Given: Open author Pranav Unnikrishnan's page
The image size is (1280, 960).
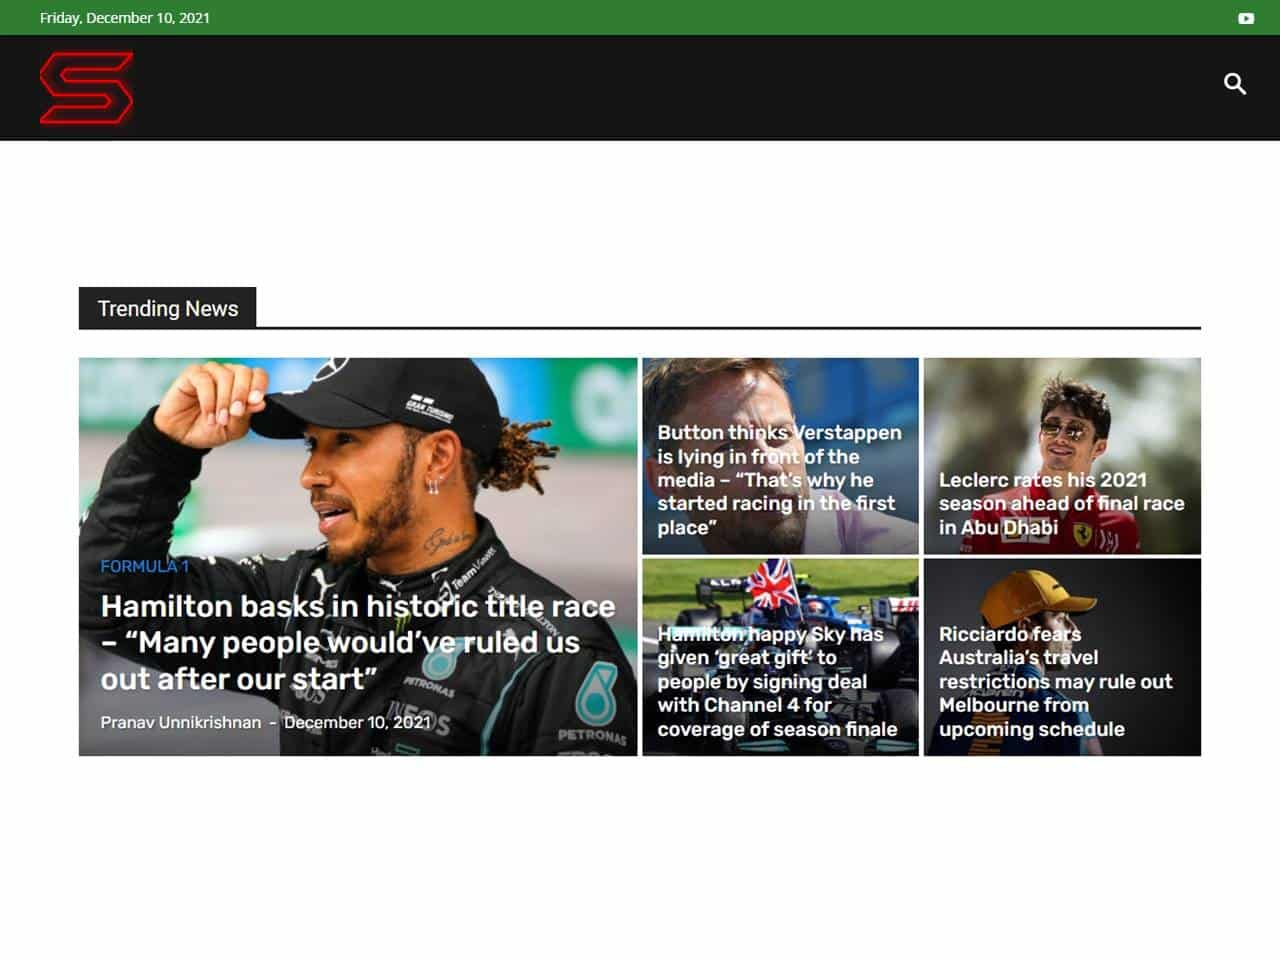Looking at the screenshot, I should (x=181, y=722).
